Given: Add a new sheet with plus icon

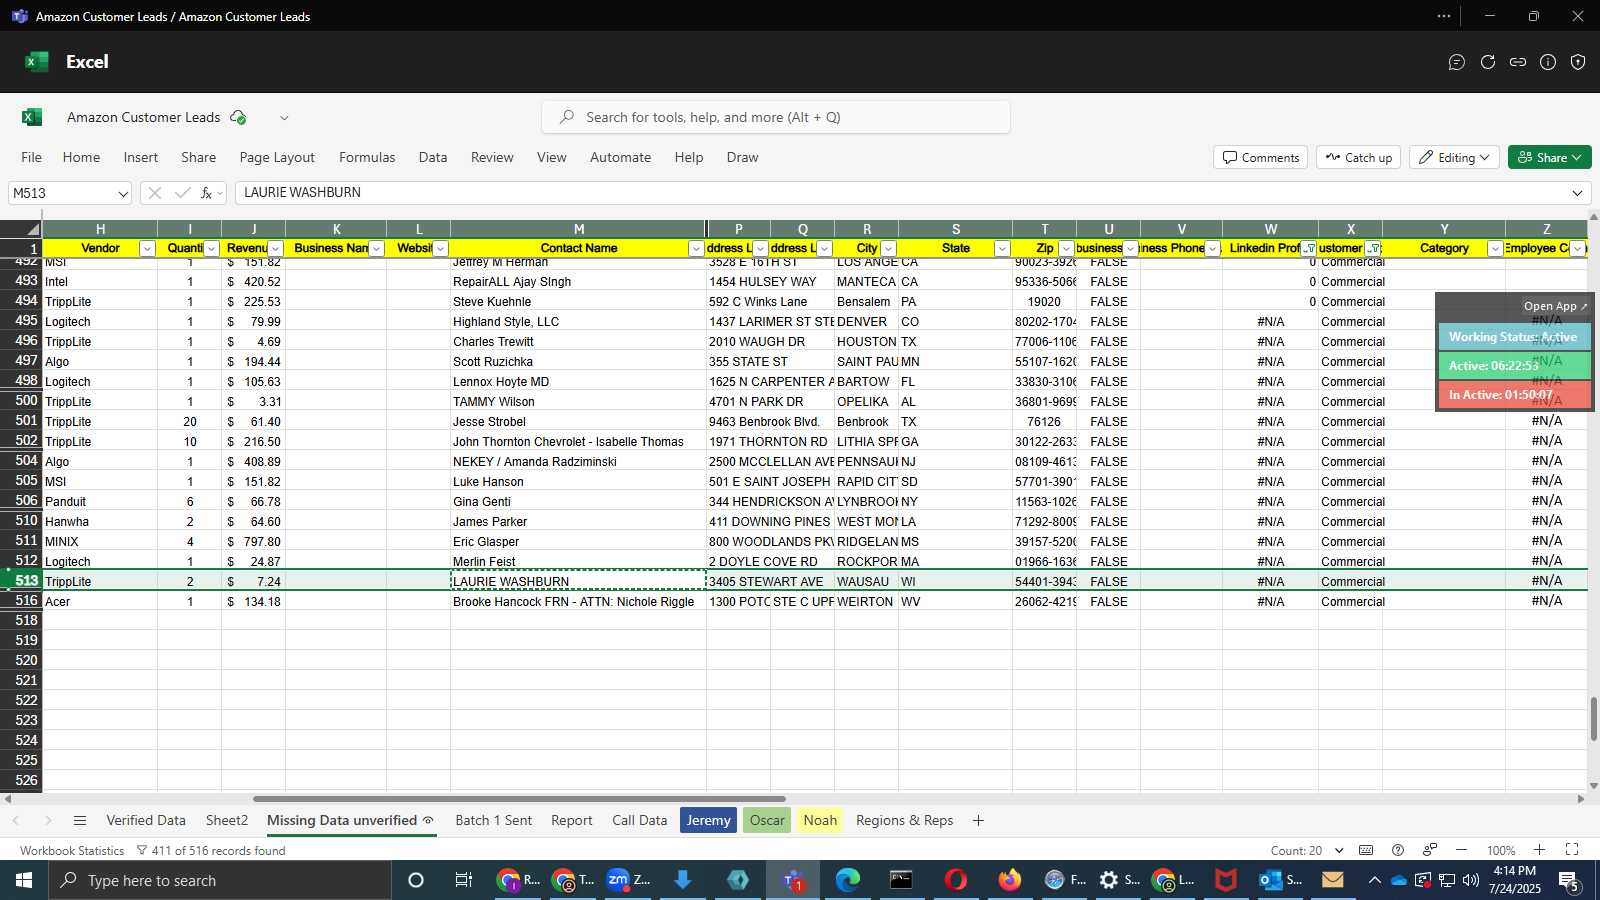Looking at the screenshot, I should point(978,821).
